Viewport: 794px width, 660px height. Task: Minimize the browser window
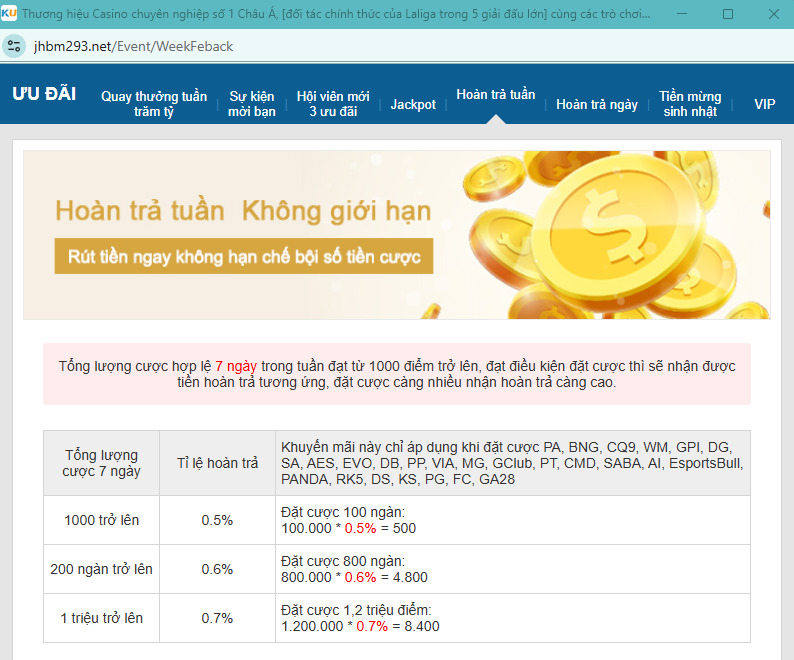[681, 14]
